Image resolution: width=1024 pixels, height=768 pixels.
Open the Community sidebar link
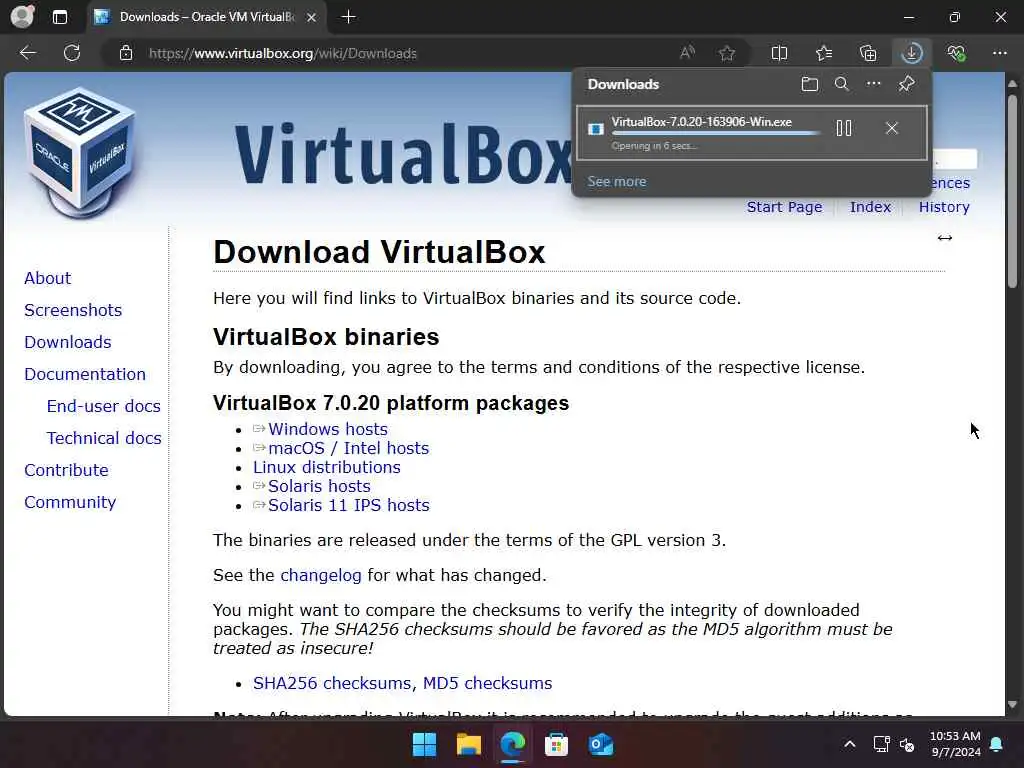(70, 502)
